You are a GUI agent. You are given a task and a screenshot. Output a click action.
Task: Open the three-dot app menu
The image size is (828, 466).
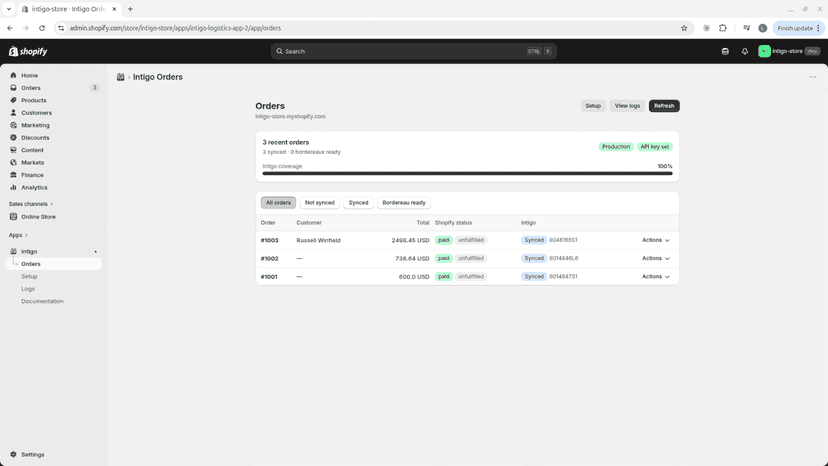[813, 77]
